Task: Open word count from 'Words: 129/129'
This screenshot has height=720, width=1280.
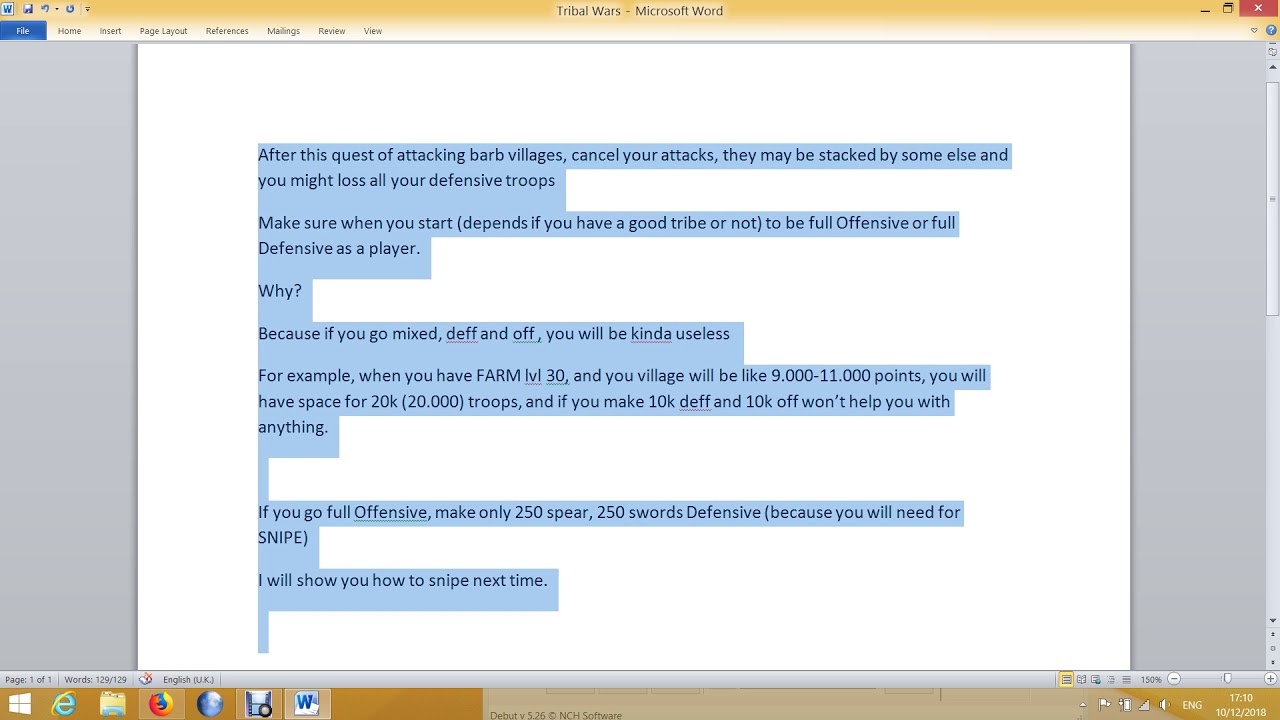Action: tap(96, 680)
